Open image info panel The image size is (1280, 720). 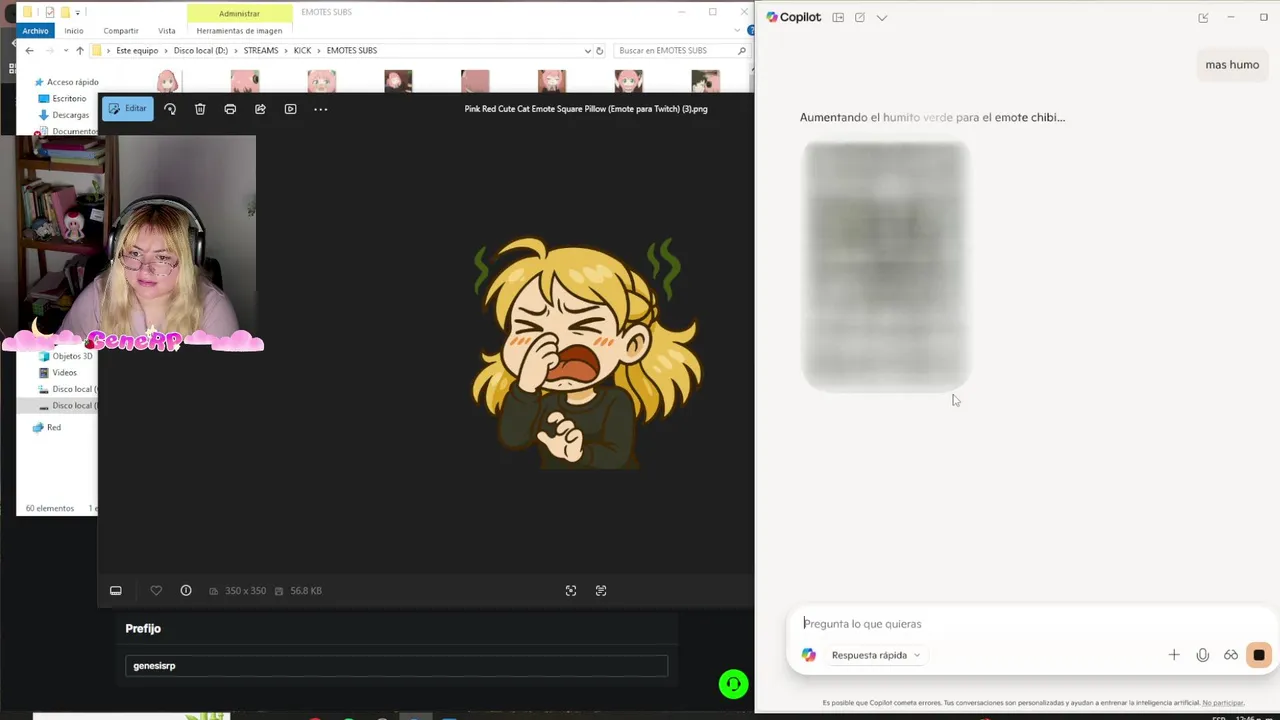point(186,591)
